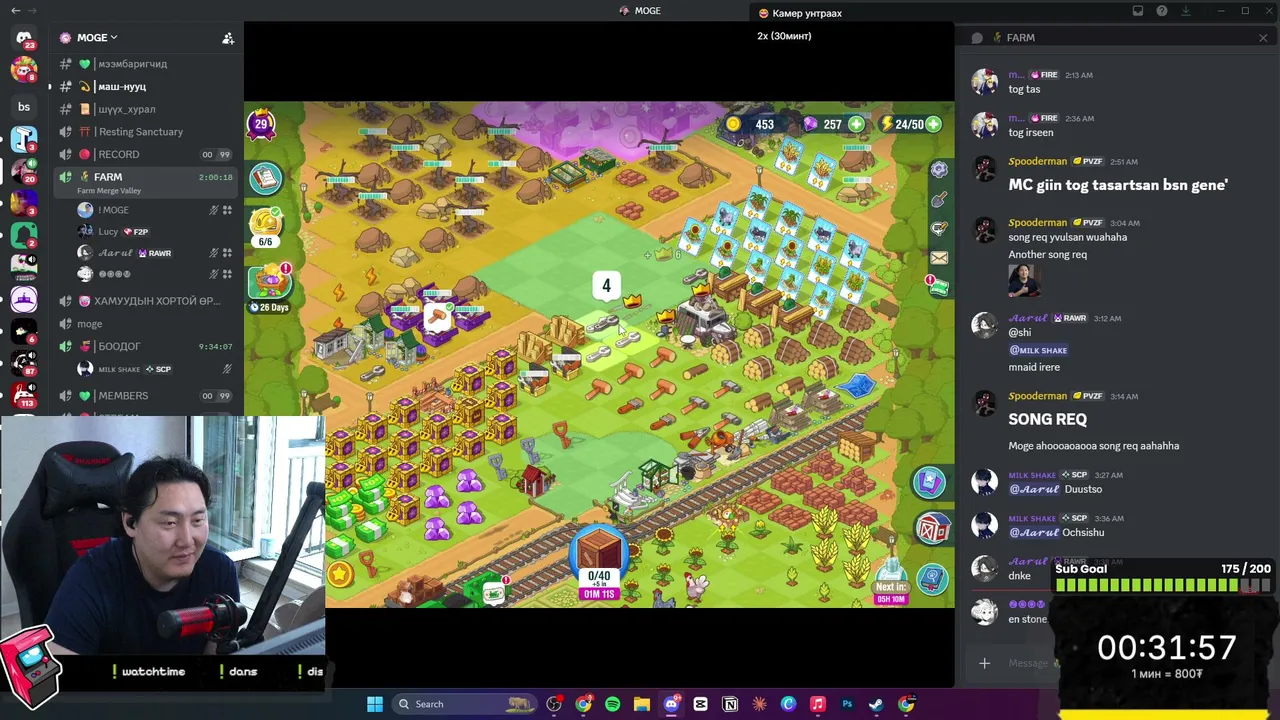Click the add attachment plus in chat
The height and width of the screenshot is (720, 1280).
[985, 663]
